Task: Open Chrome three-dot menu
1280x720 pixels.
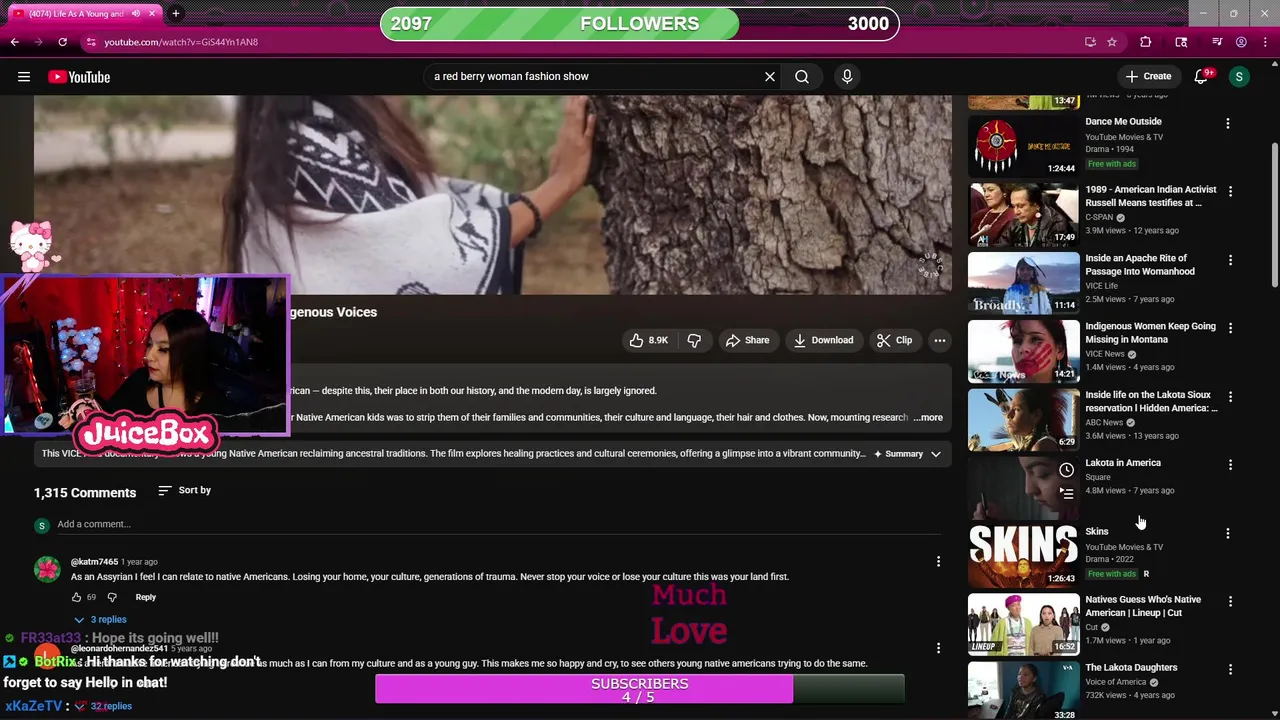Action: [1265, 42]
